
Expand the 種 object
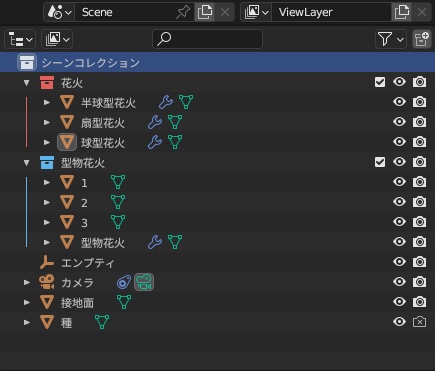coord(26,322)
